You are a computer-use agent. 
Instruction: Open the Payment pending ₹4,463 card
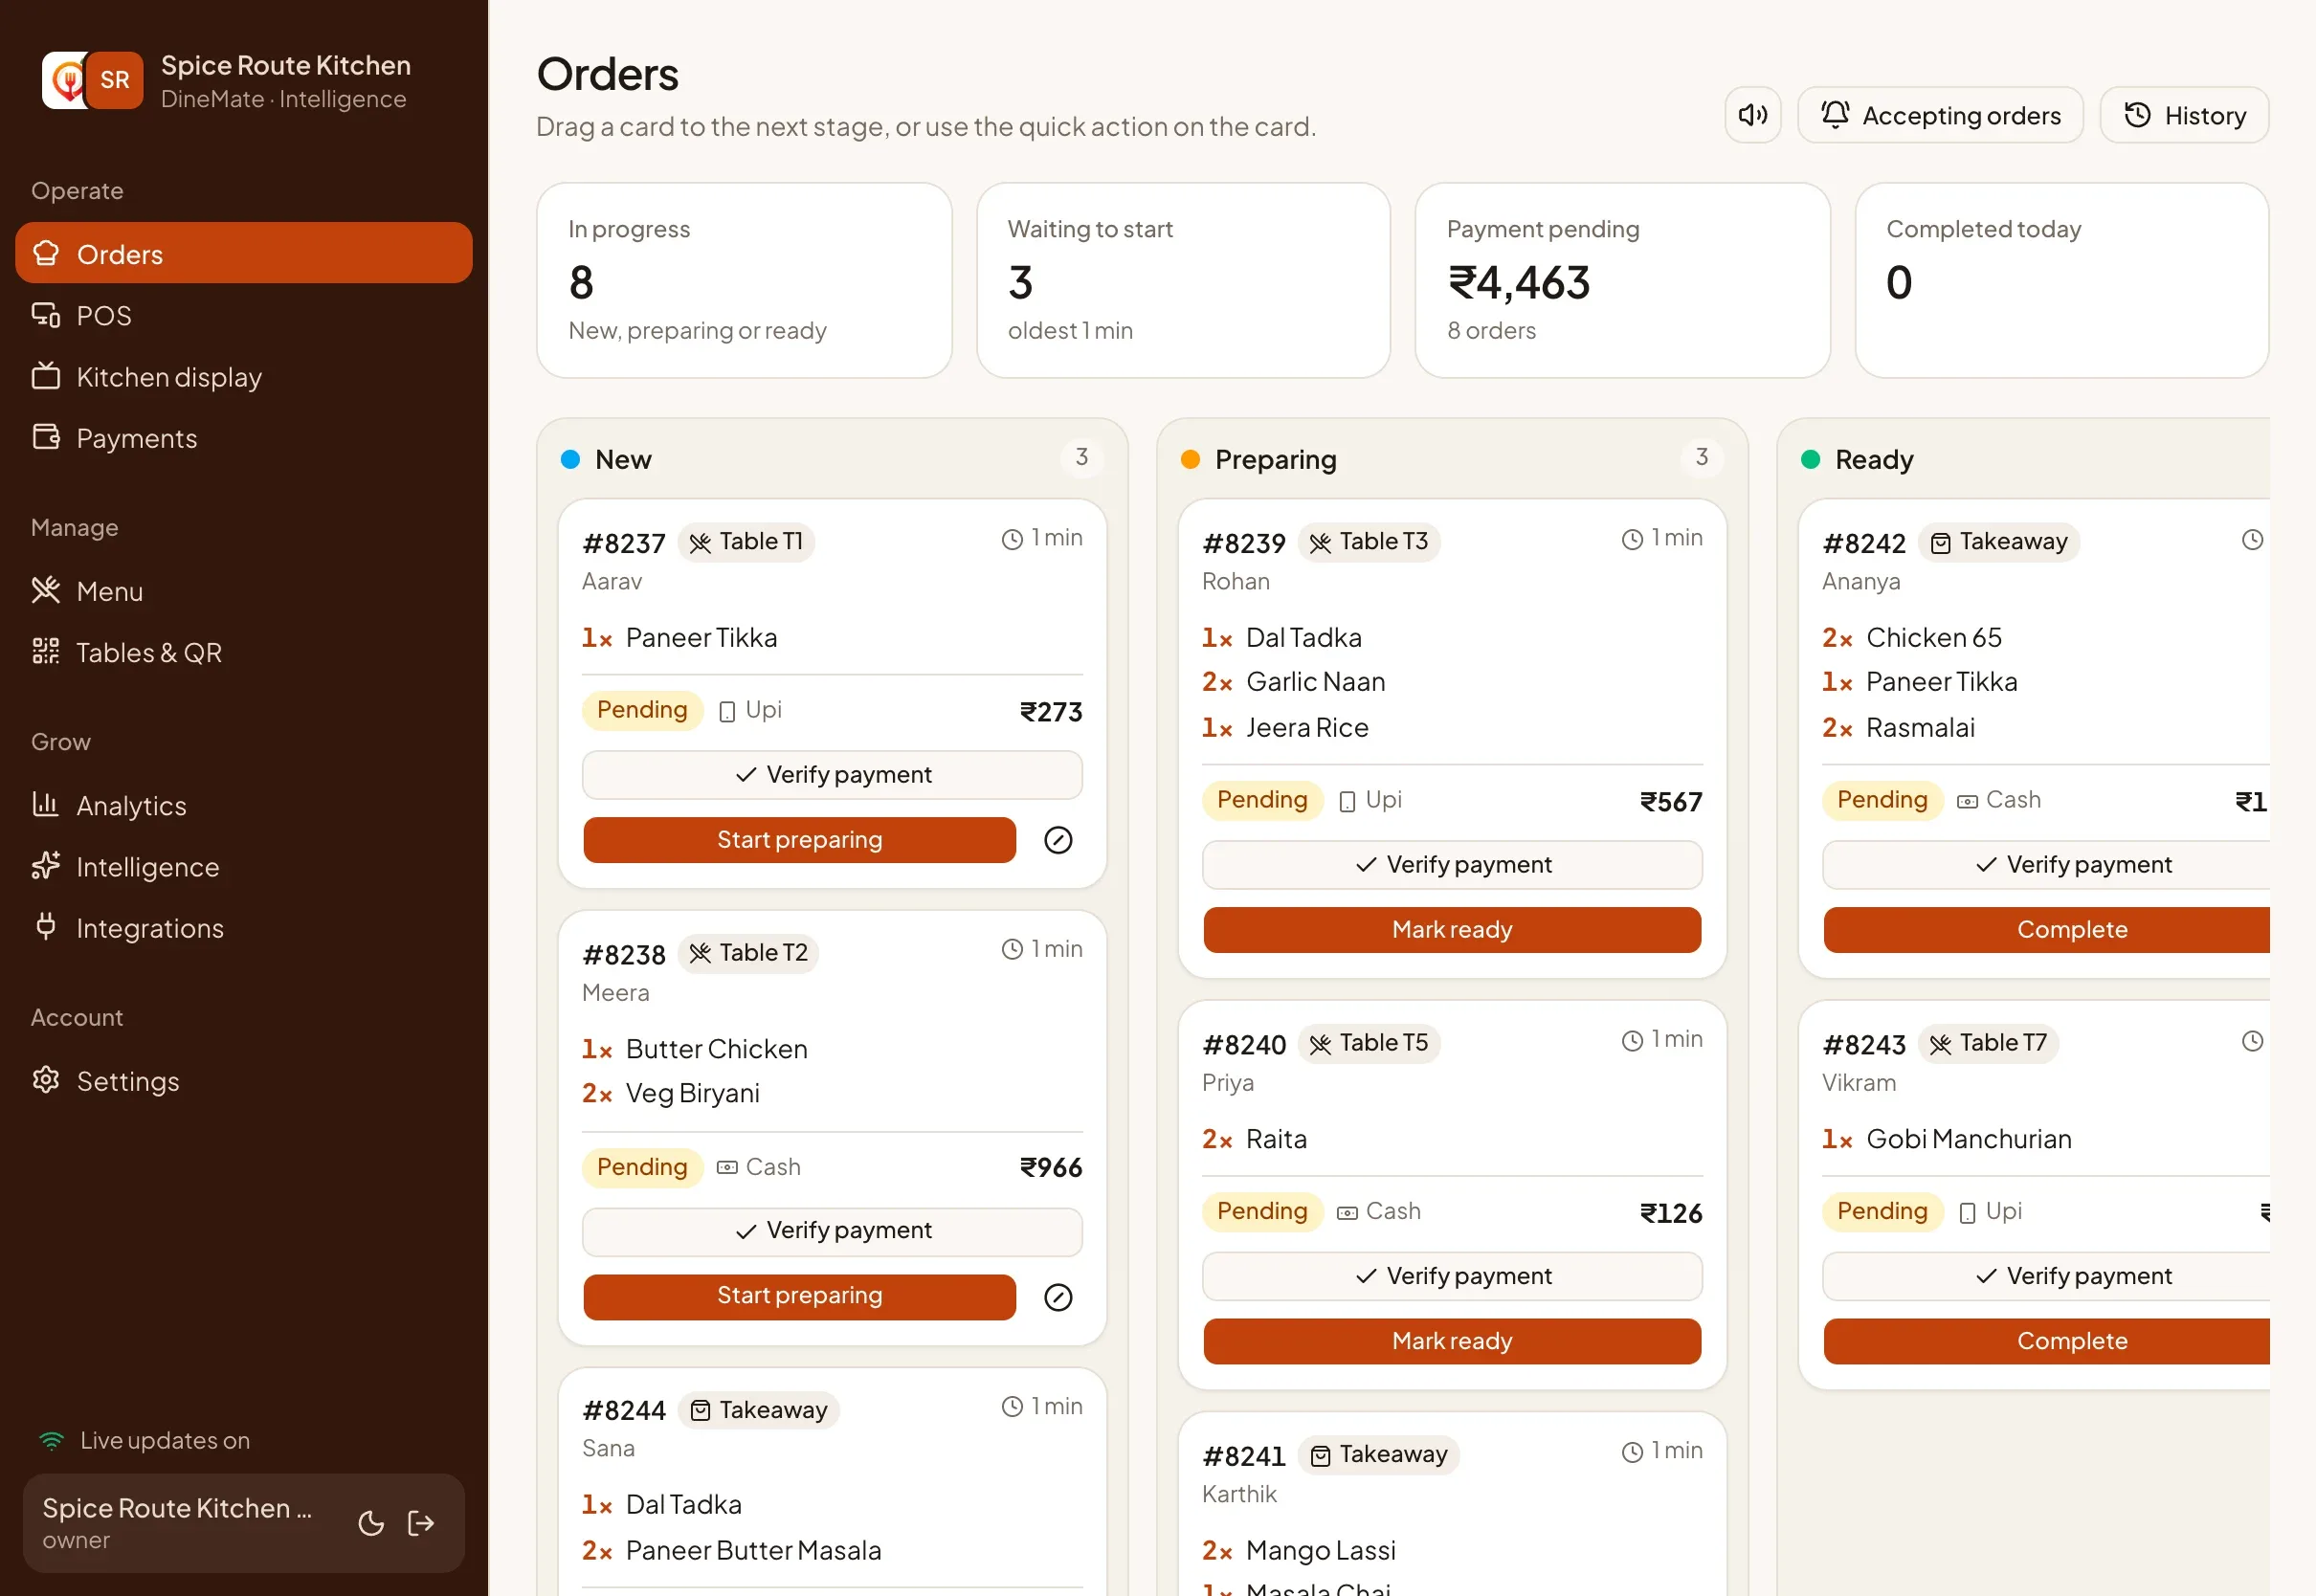click(1622, 280)
